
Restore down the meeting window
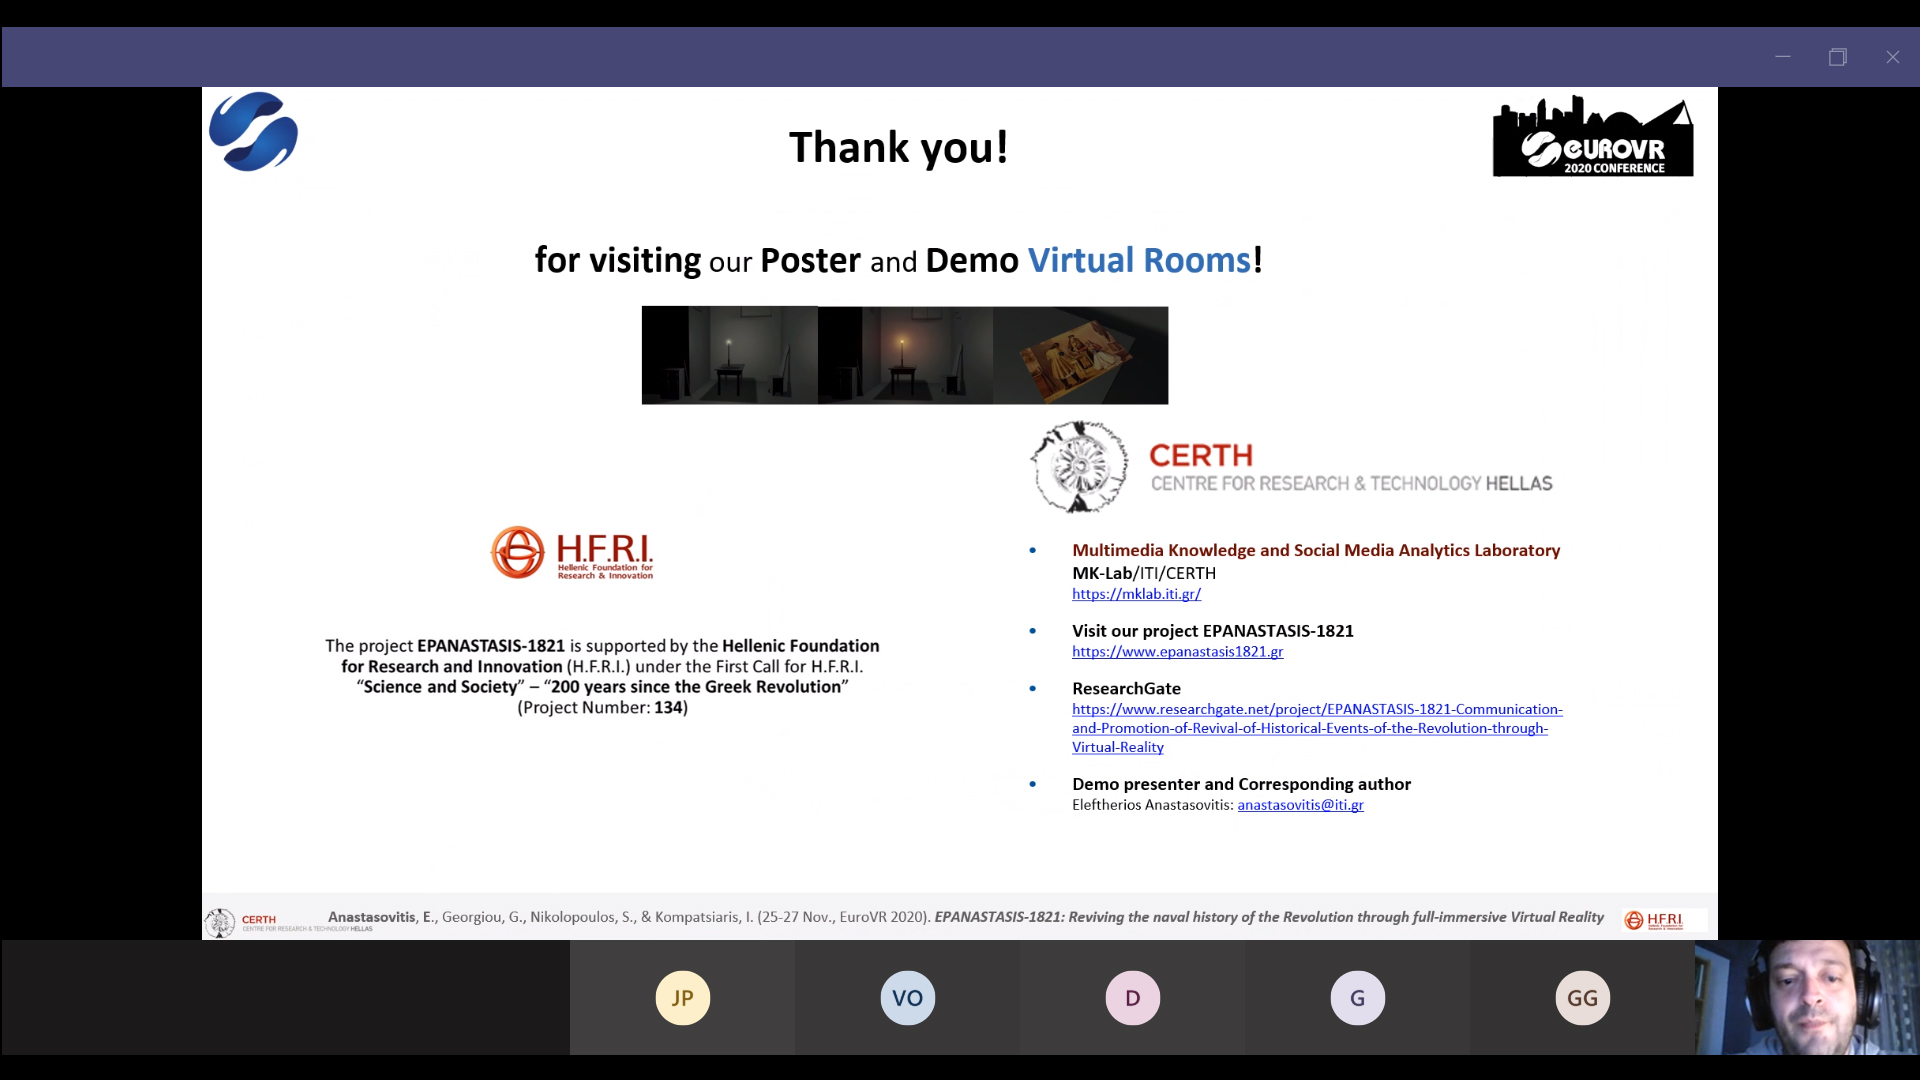[1837, 57]
